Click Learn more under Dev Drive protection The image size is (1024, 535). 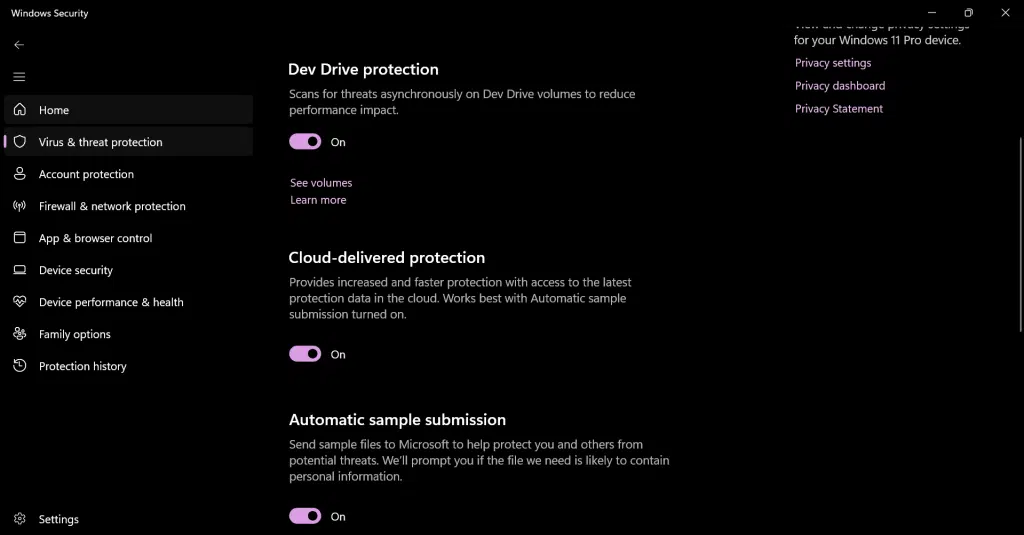point(318,200)
